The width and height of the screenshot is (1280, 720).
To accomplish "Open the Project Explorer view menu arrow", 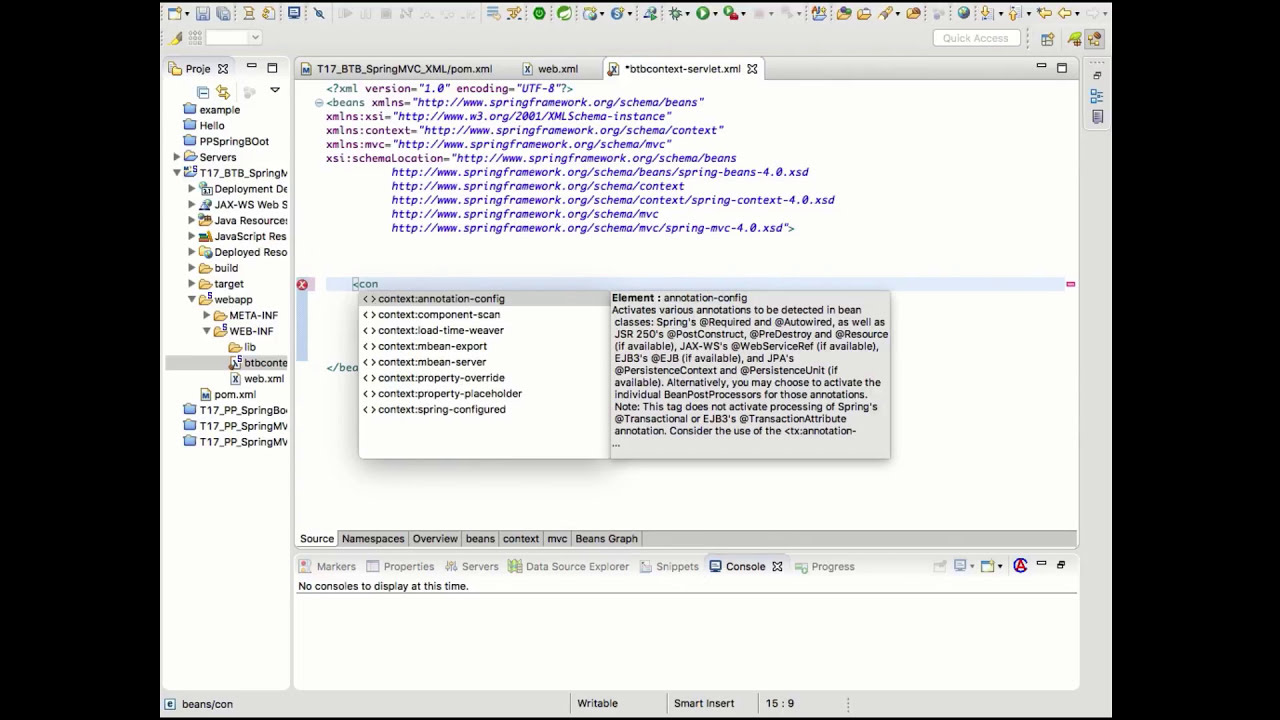I will coord(275,90).
